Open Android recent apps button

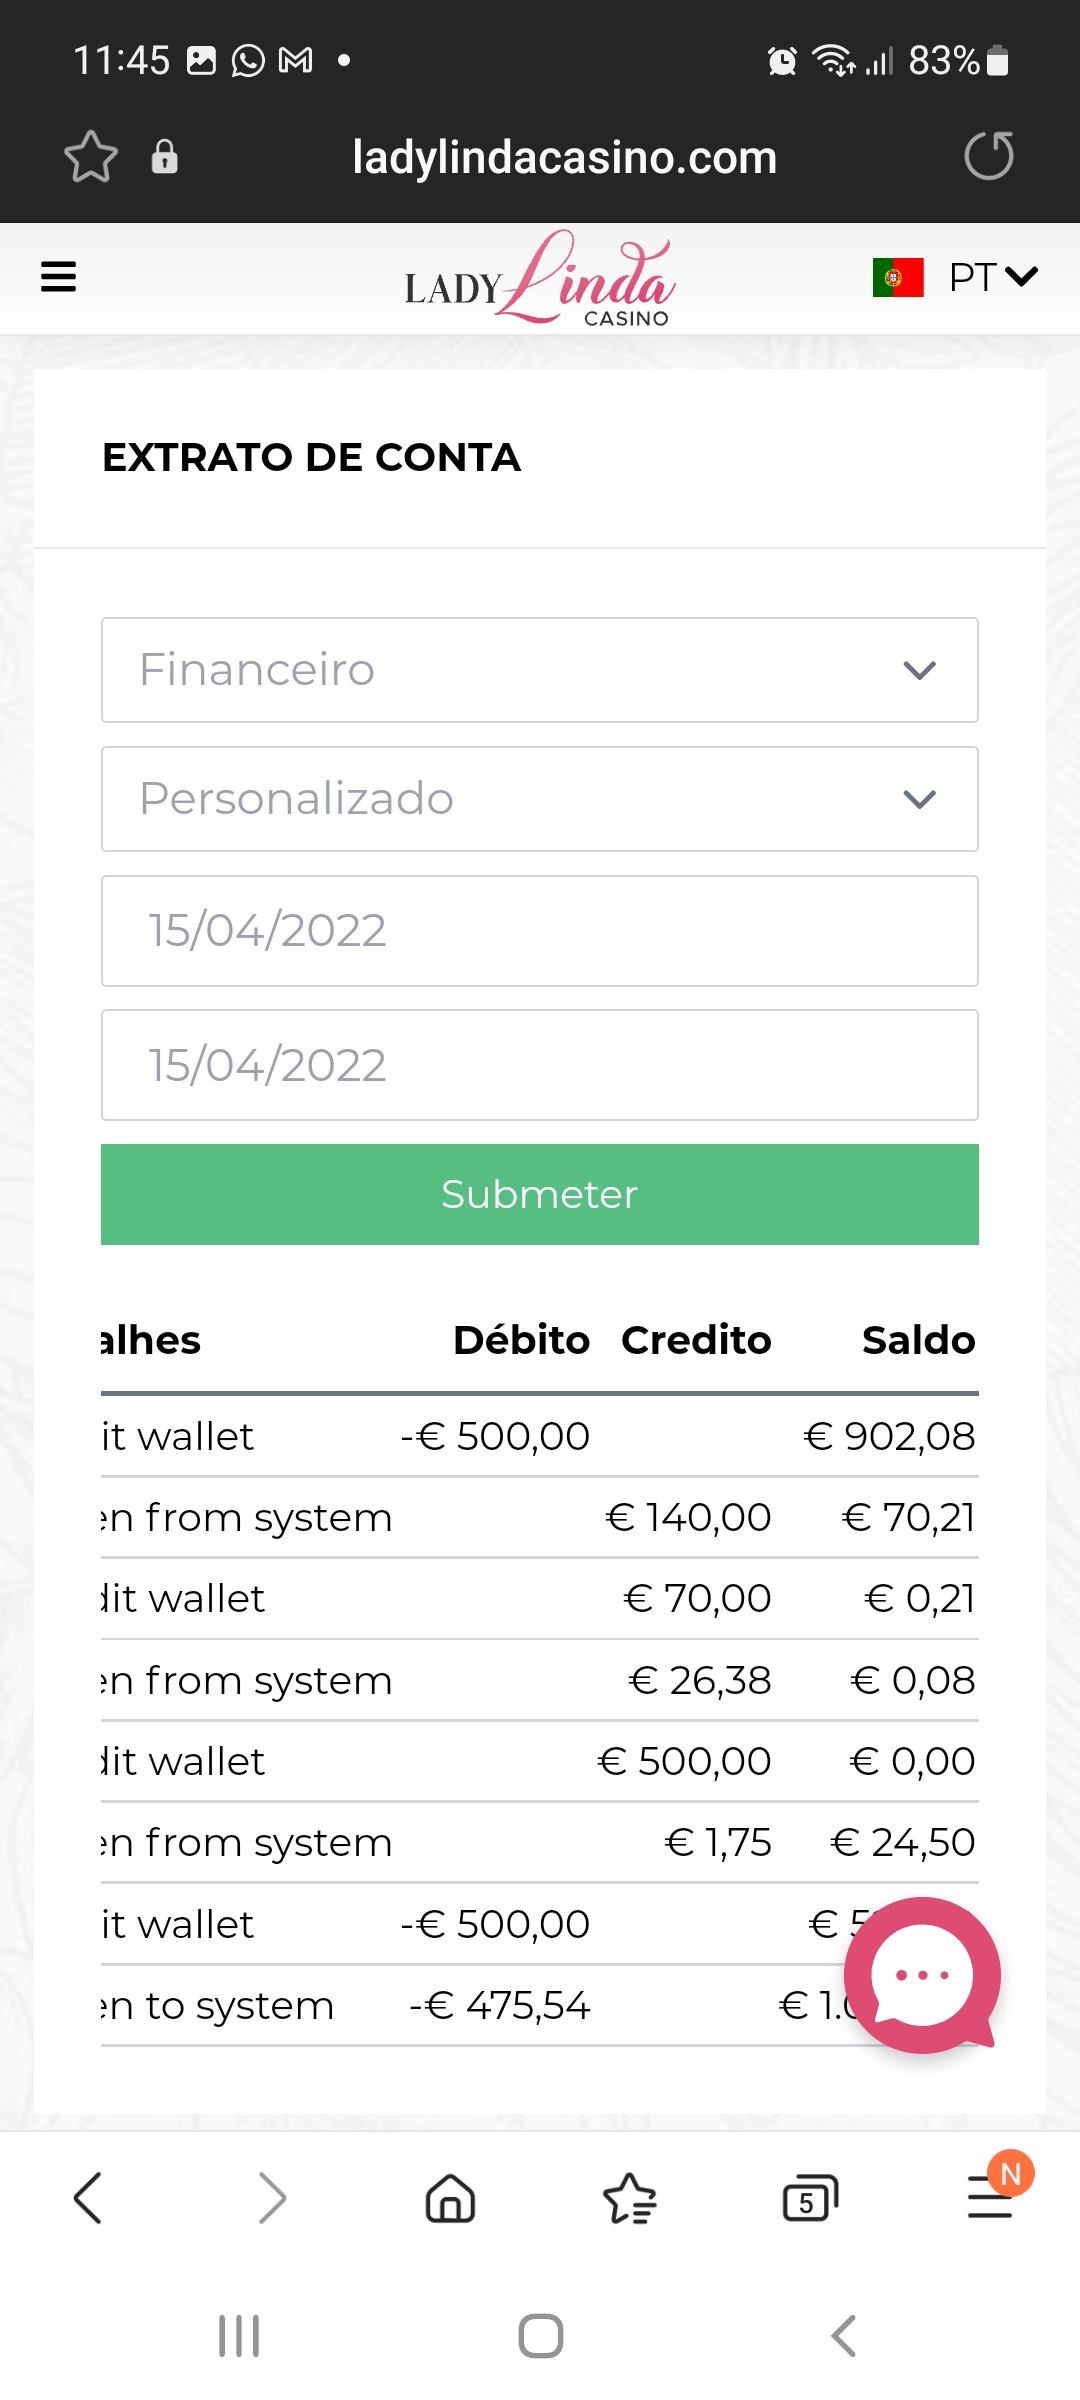pos(239,2336)
